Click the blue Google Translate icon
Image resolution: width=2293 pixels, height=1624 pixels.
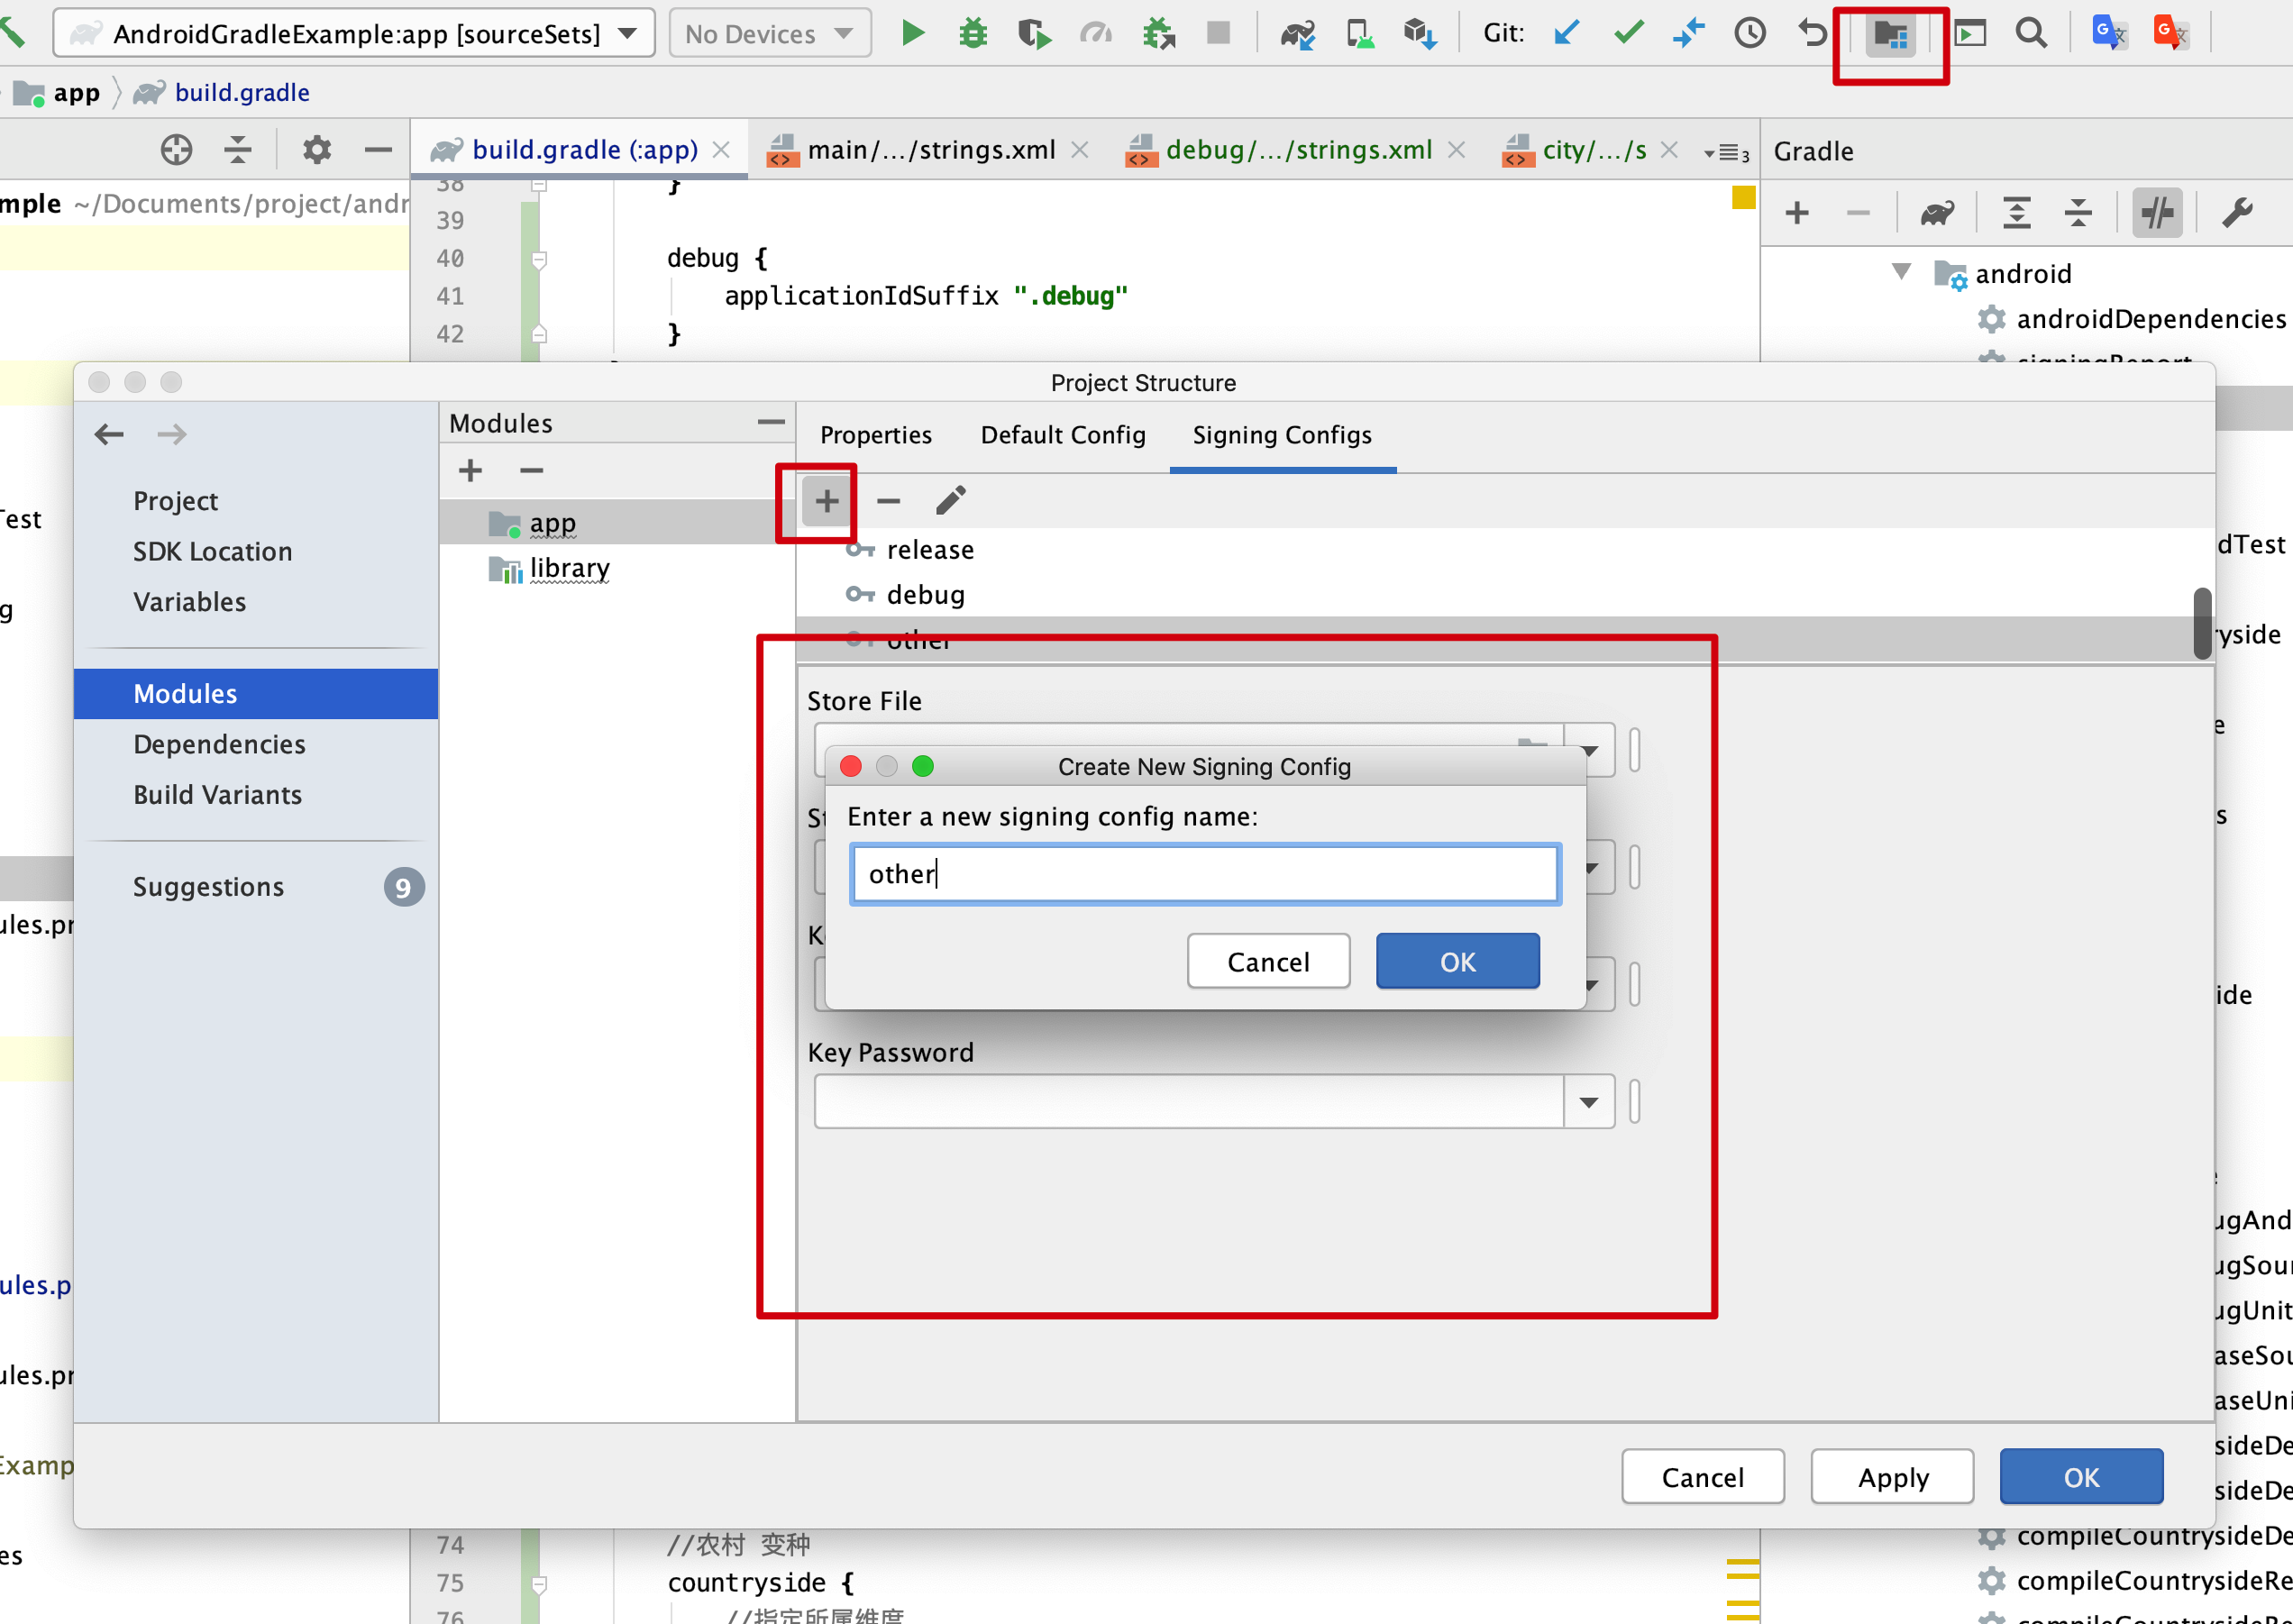click(x=2109, y=33)
